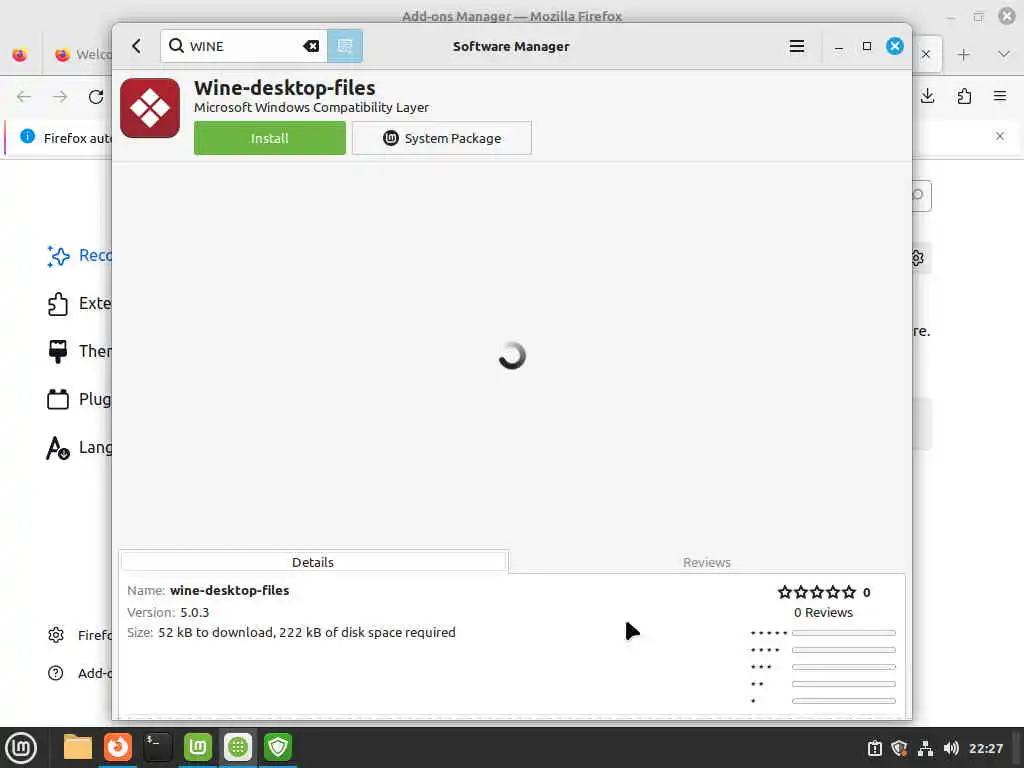The height and width of the screenshot is (768, 1024).
Task: Click the 0 Reviews text
Action: (x=824, y=613)
